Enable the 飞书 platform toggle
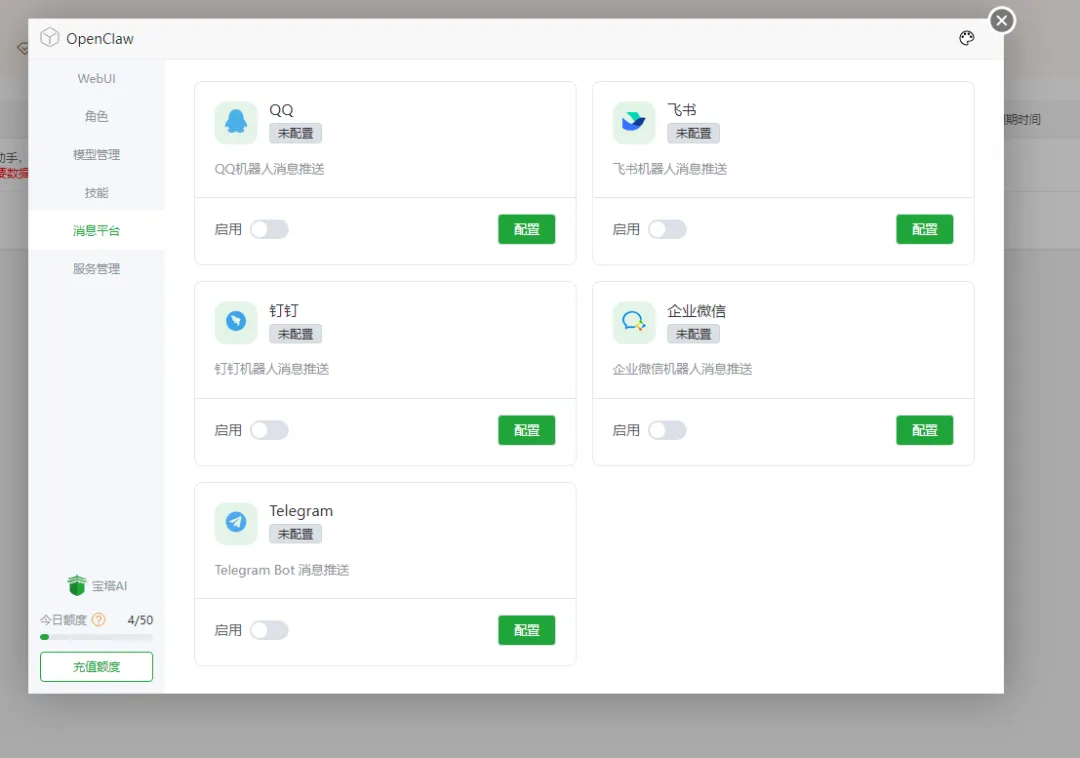The height and width of the screenshot is (758, 1080). 667,229
